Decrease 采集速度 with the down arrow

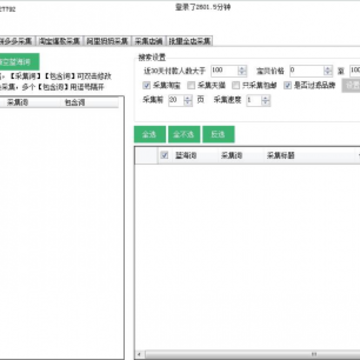pyautogui.click(x=266, y=103)
